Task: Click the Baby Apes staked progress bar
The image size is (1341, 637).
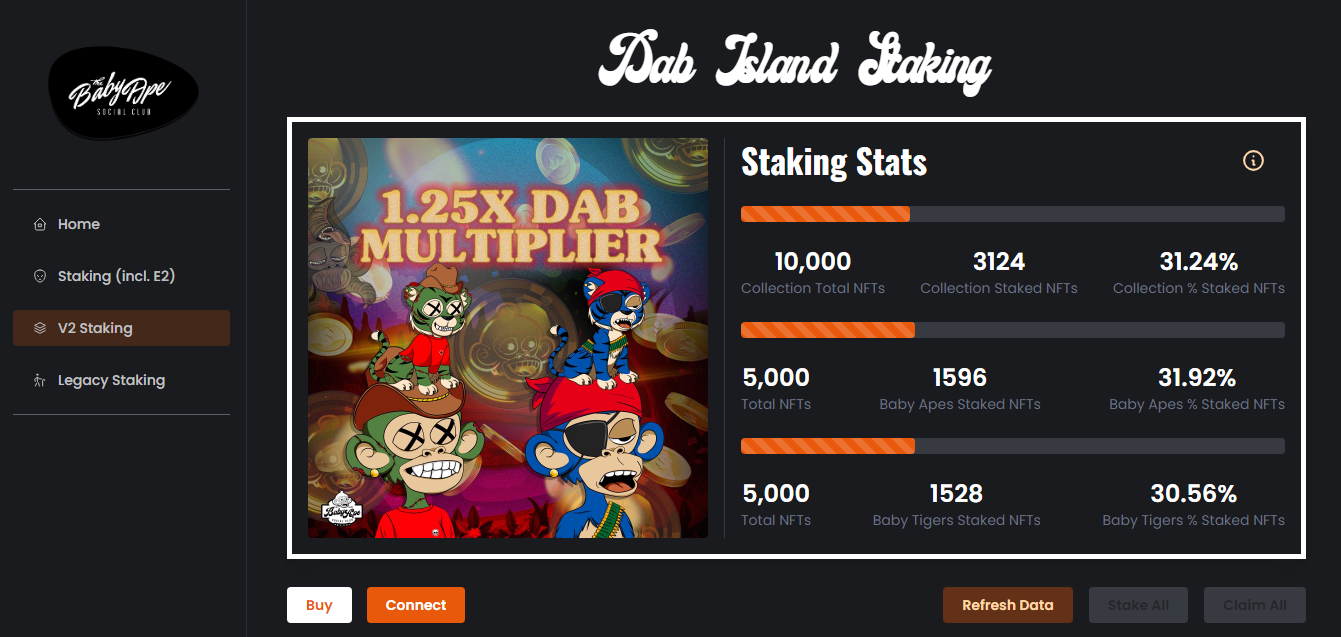Action: tap(1012, 330)
